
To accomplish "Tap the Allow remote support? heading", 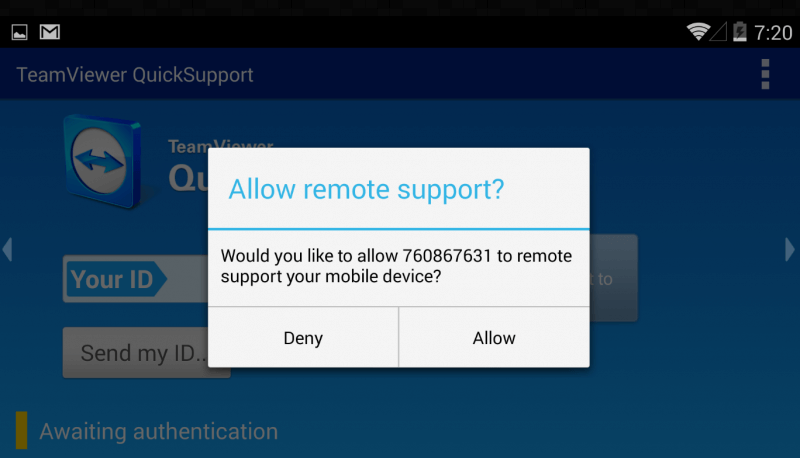I will click(x=366, y=189).
